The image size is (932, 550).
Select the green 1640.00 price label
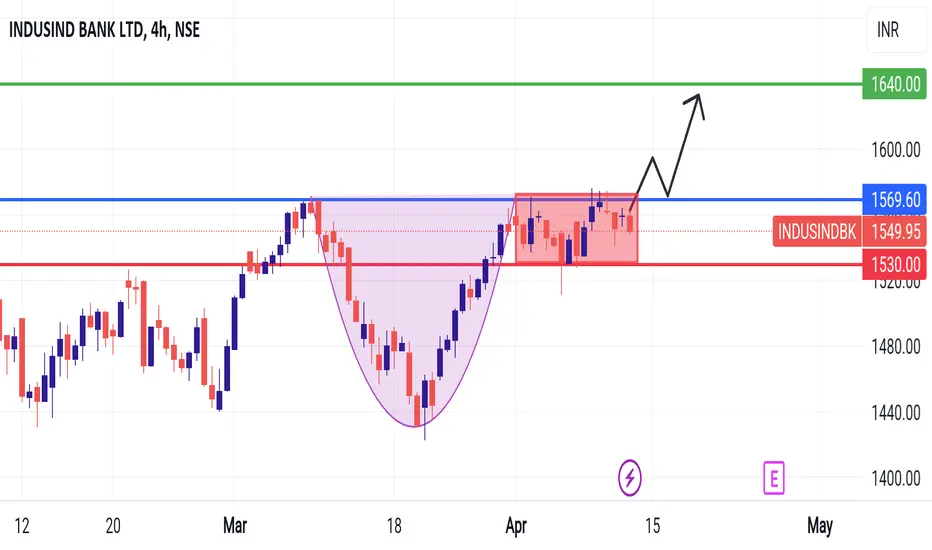[x=895, y=84]
